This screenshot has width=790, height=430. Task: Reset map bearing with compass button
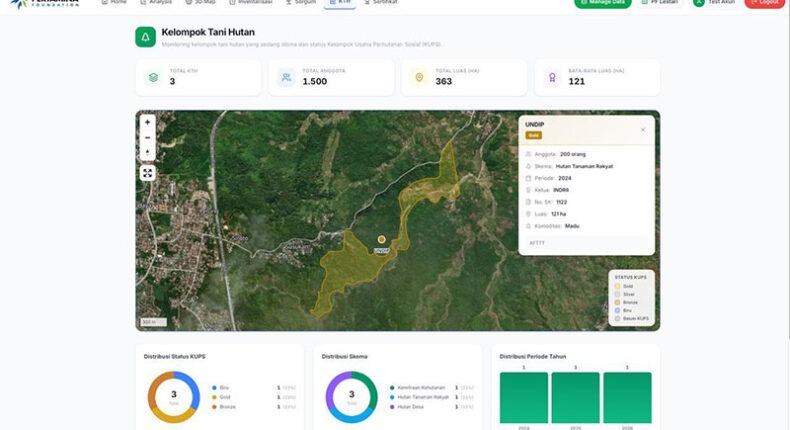point(148,153)
